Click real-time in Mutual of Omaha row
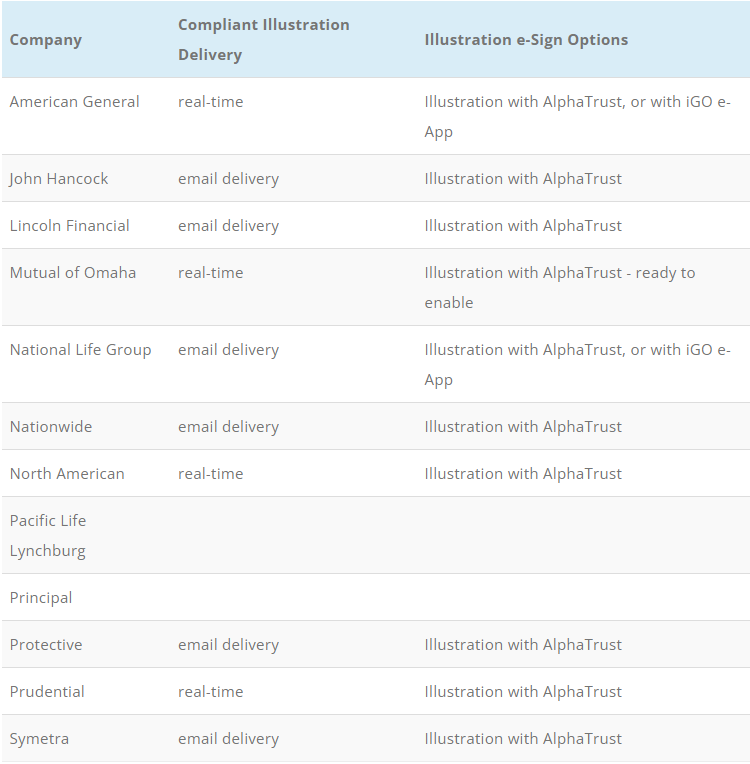The image size is (750, 764). (211, 273)
